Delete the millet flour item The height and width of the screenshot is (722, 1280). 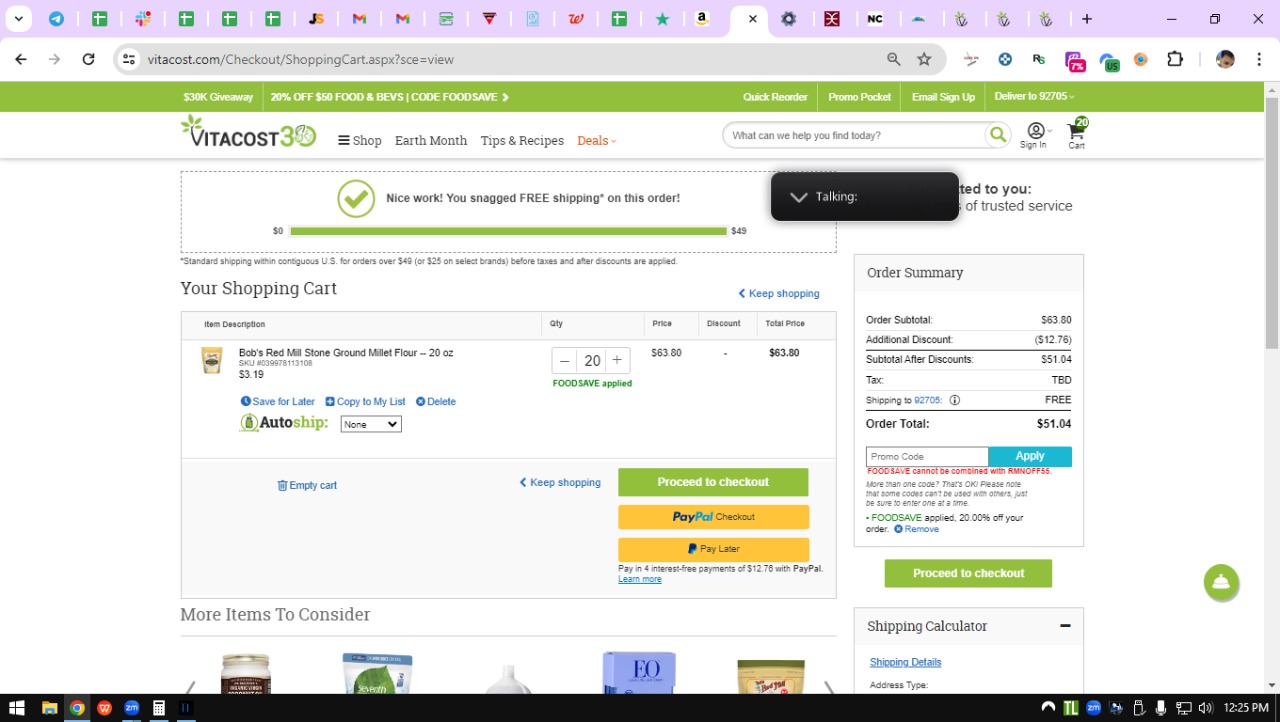pos(436,402)
